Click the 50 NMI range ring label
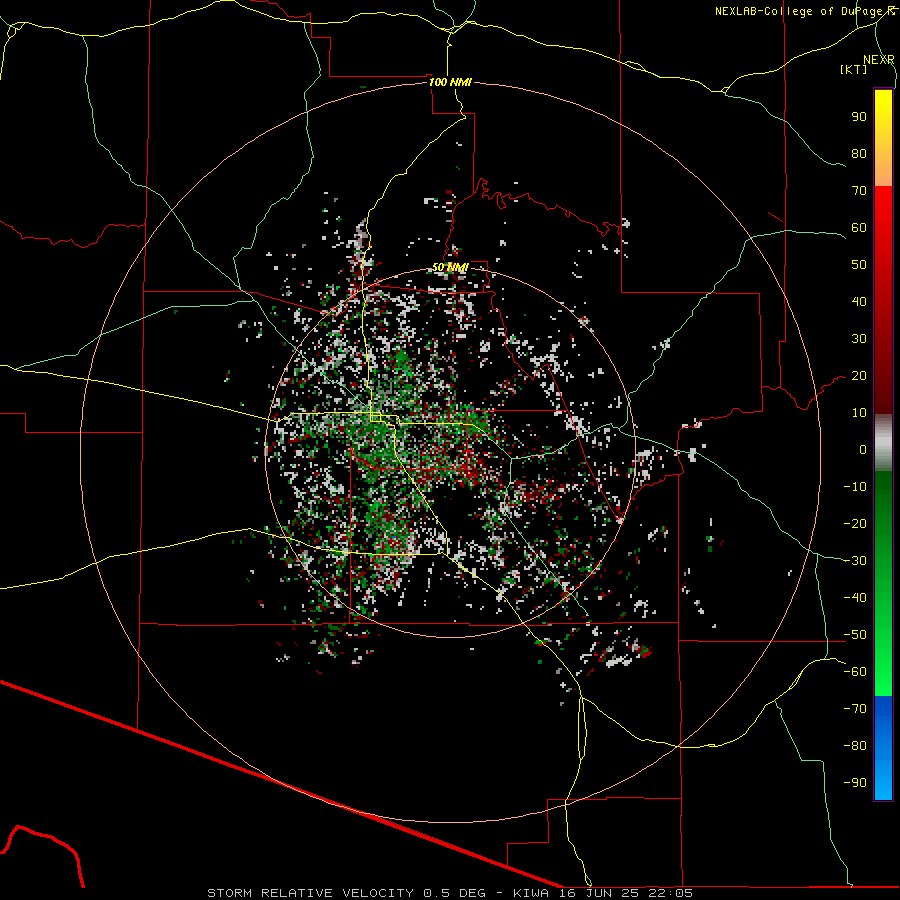 click(450, 267)
